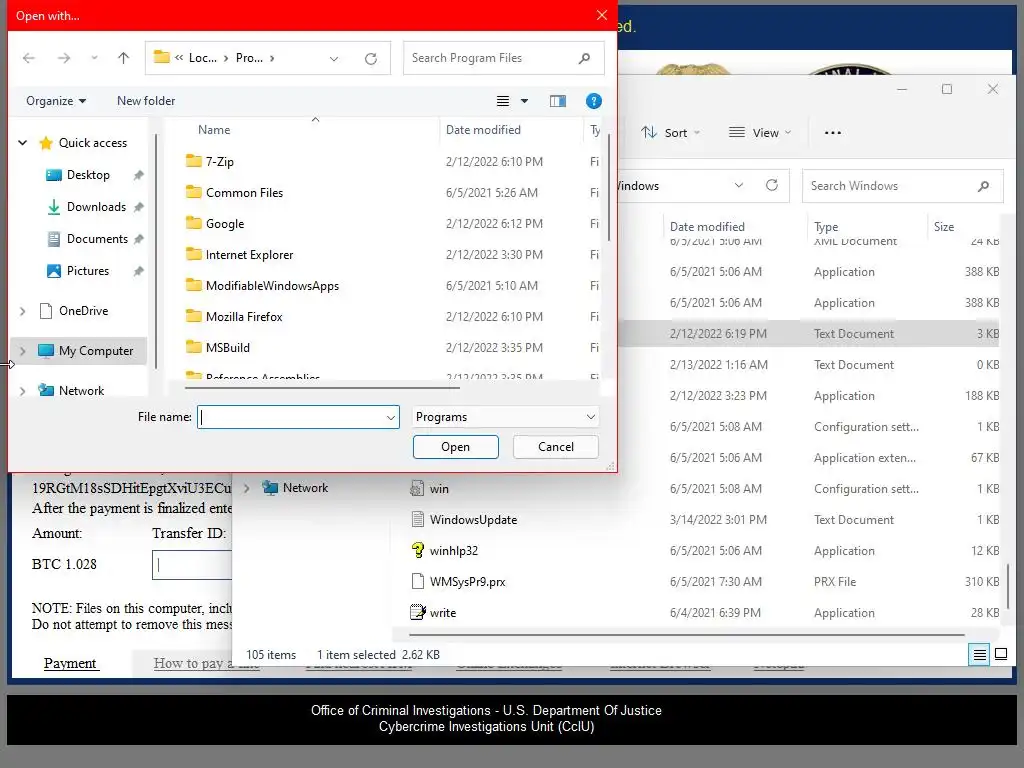Open the Sort menu in Explorer

(x=670, y=133)
